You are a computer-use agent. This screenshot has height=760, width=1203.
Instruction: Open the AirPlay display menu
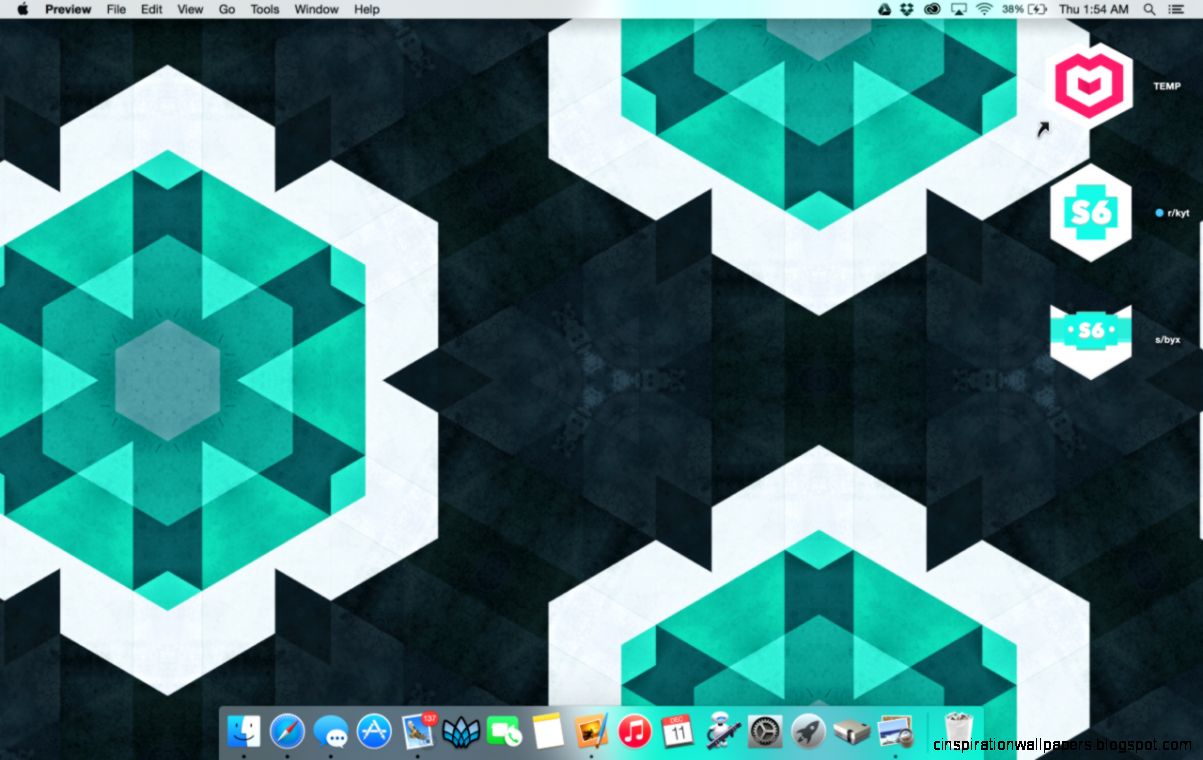point(959,9)
